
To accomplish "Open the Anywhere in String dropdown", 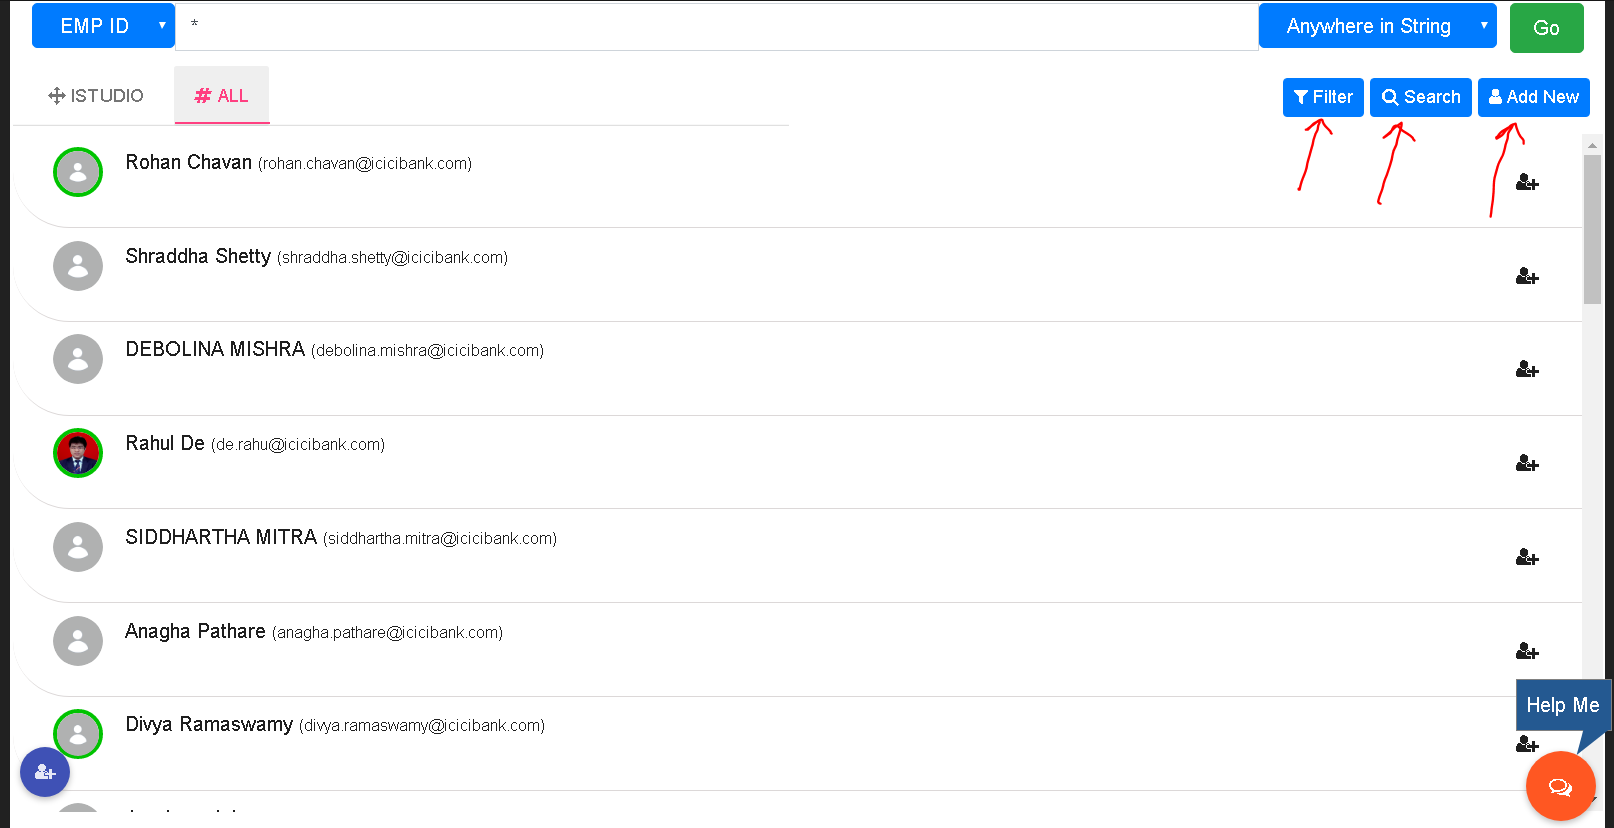I will [1377, 26].
